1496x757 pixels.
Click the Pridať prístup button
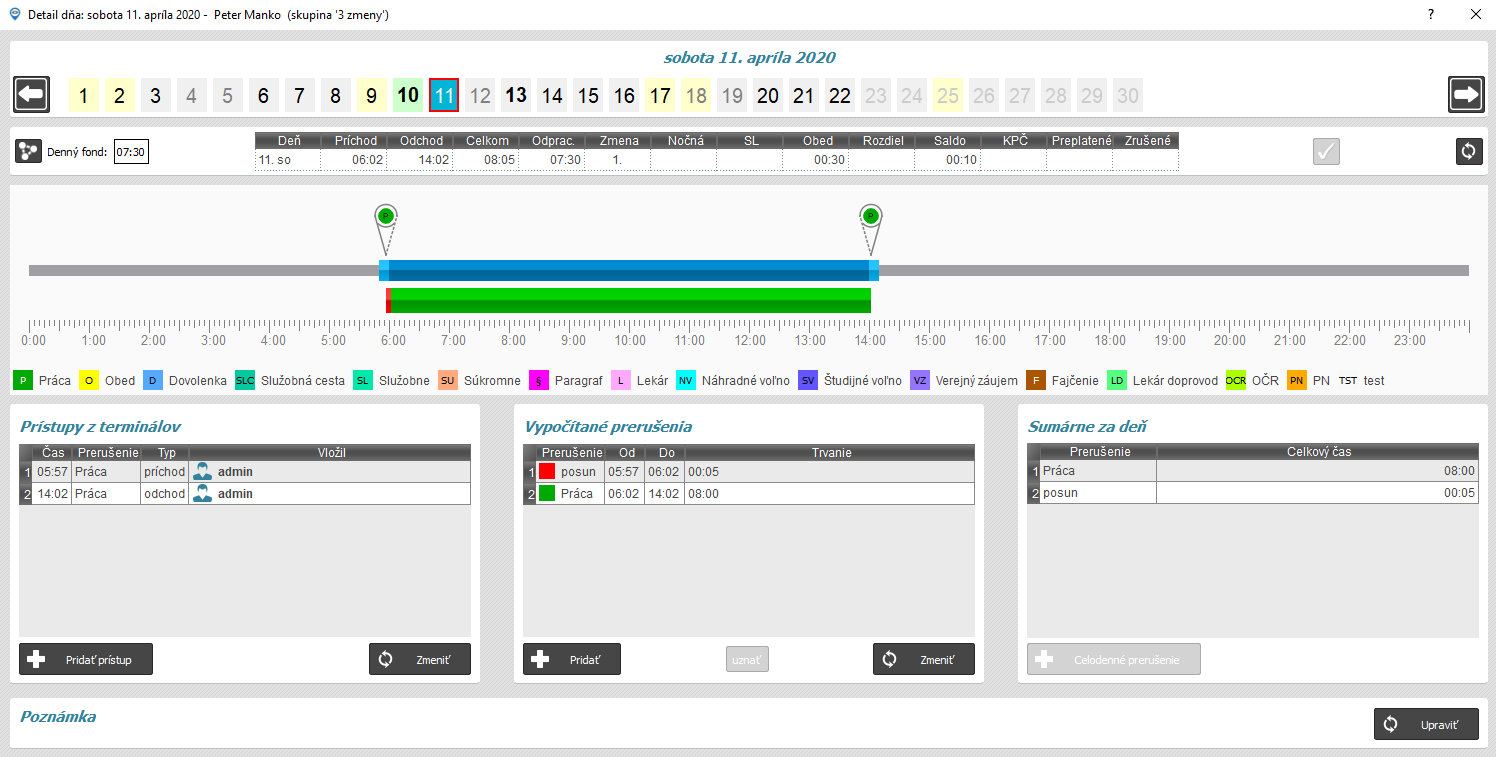click(86, 659)
